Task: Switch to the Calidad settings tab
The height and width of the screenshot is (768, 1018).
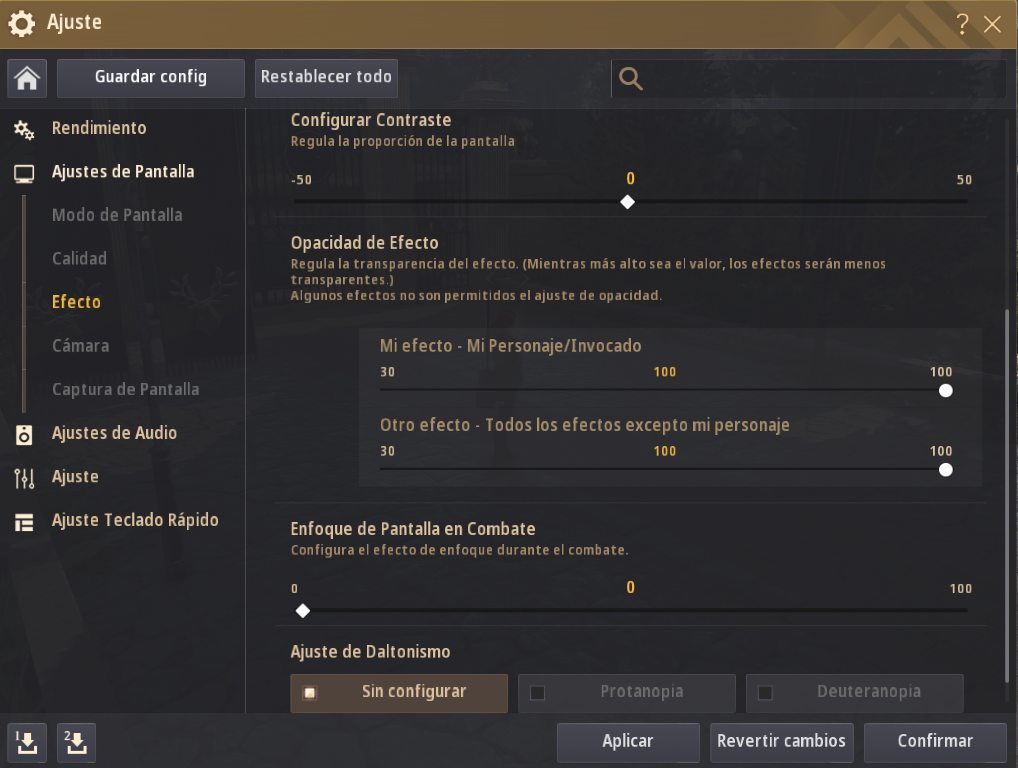Action: coord(80,259)
